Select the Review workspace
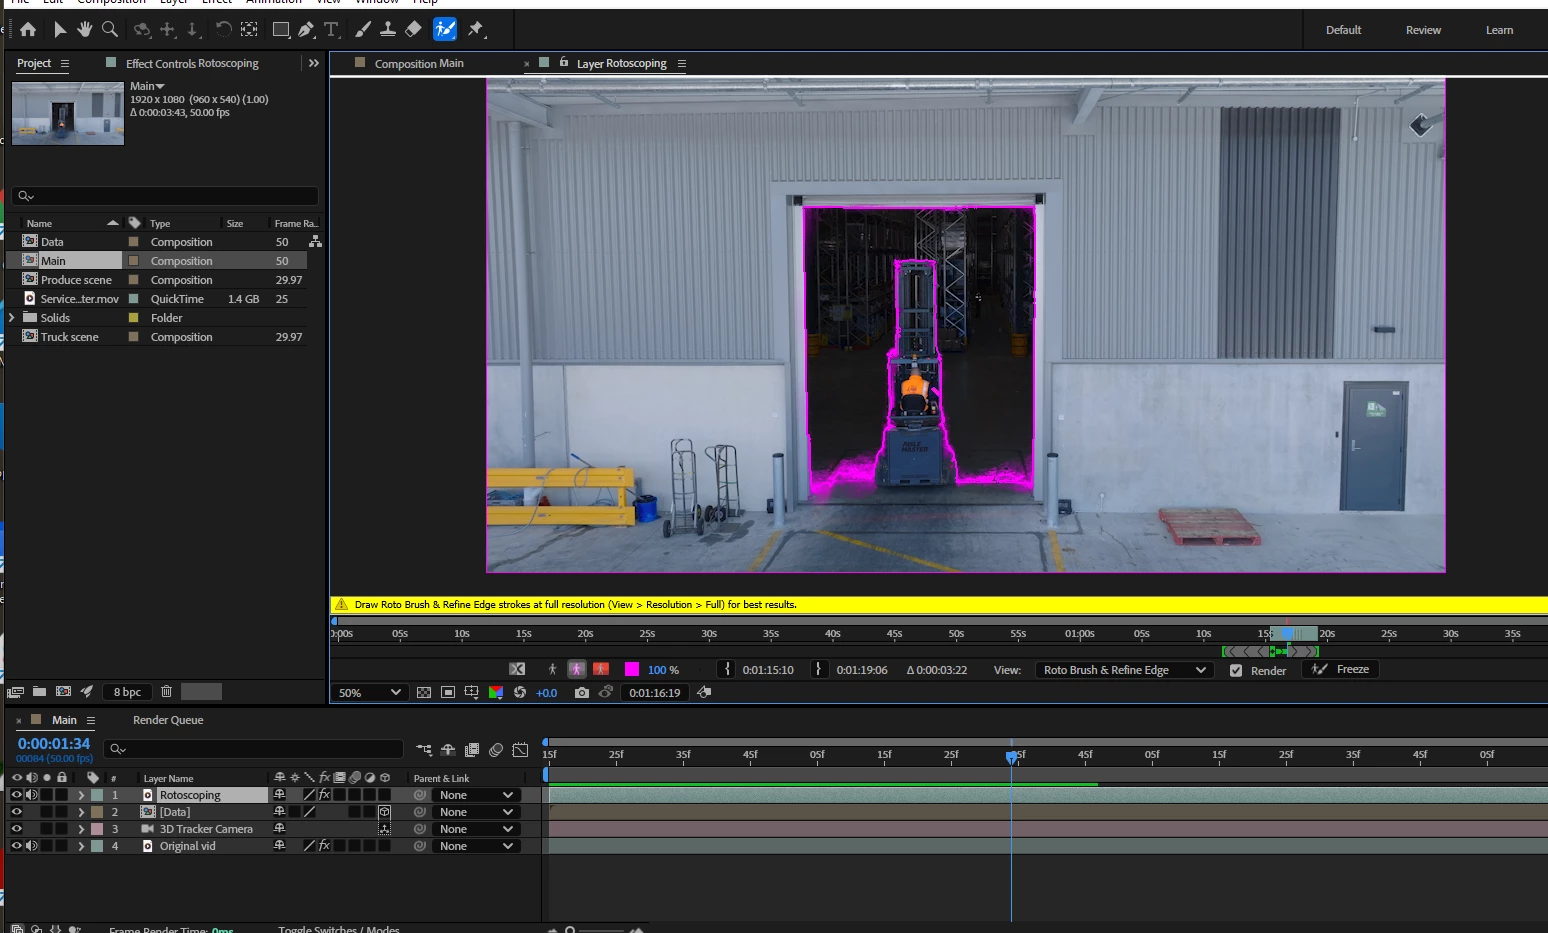The width and height of the screenshot is (1548, 933). click(1423, 30)
